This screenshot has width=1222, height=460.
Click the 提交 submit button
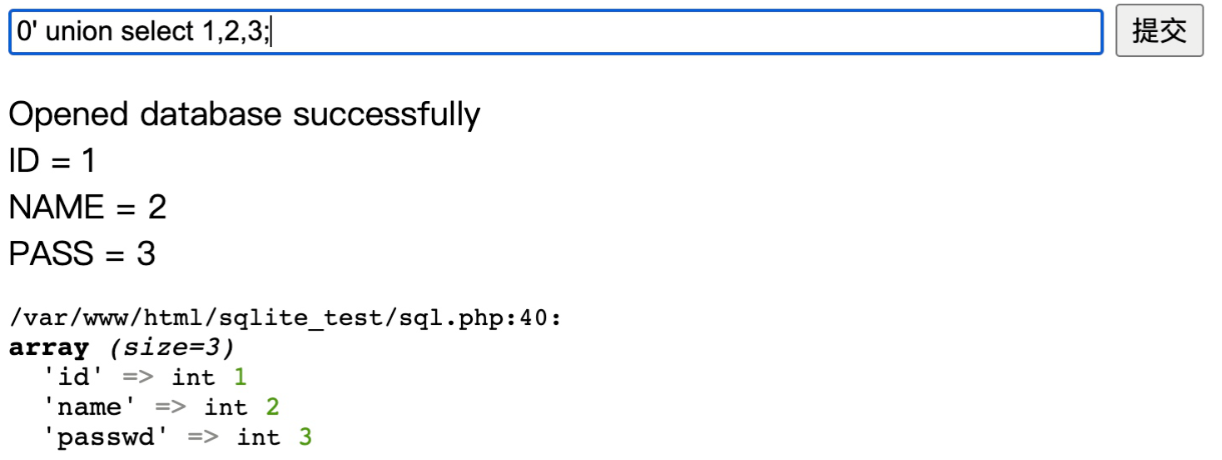click(1159, 31)
